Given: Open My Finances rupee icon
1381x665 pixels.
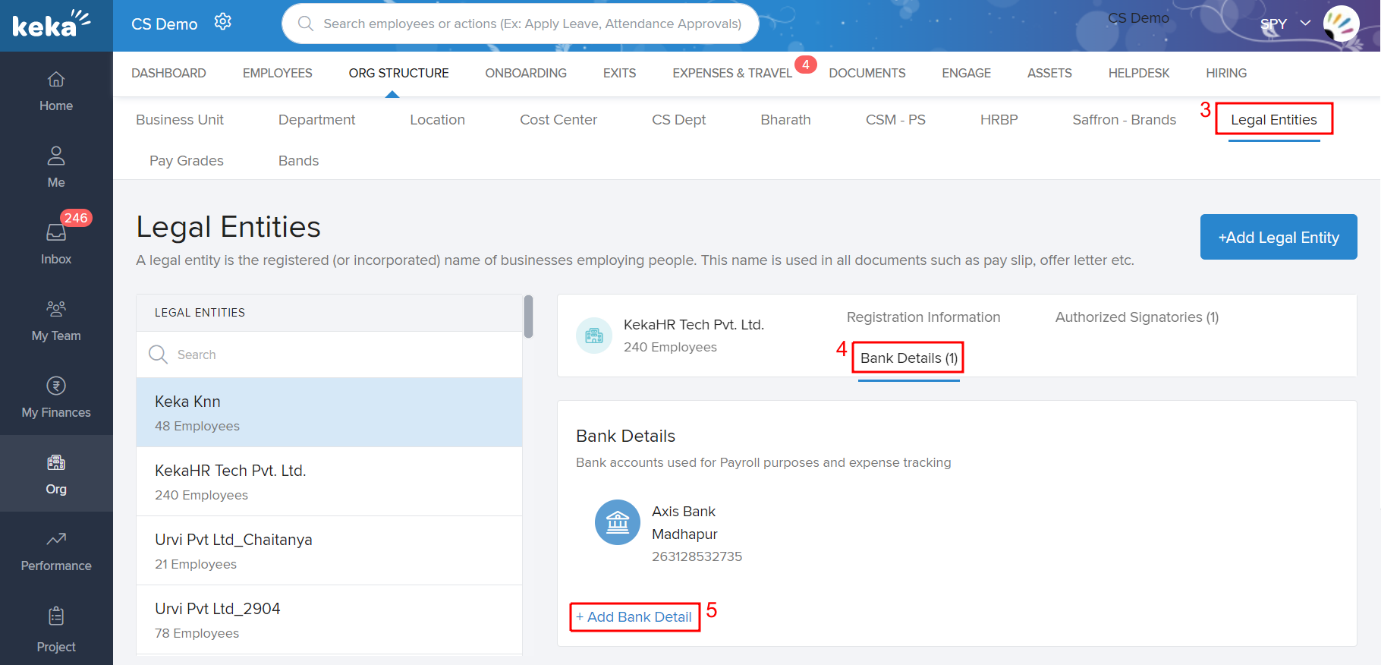Looking at the screenshot, I should (x=56, y=386).
